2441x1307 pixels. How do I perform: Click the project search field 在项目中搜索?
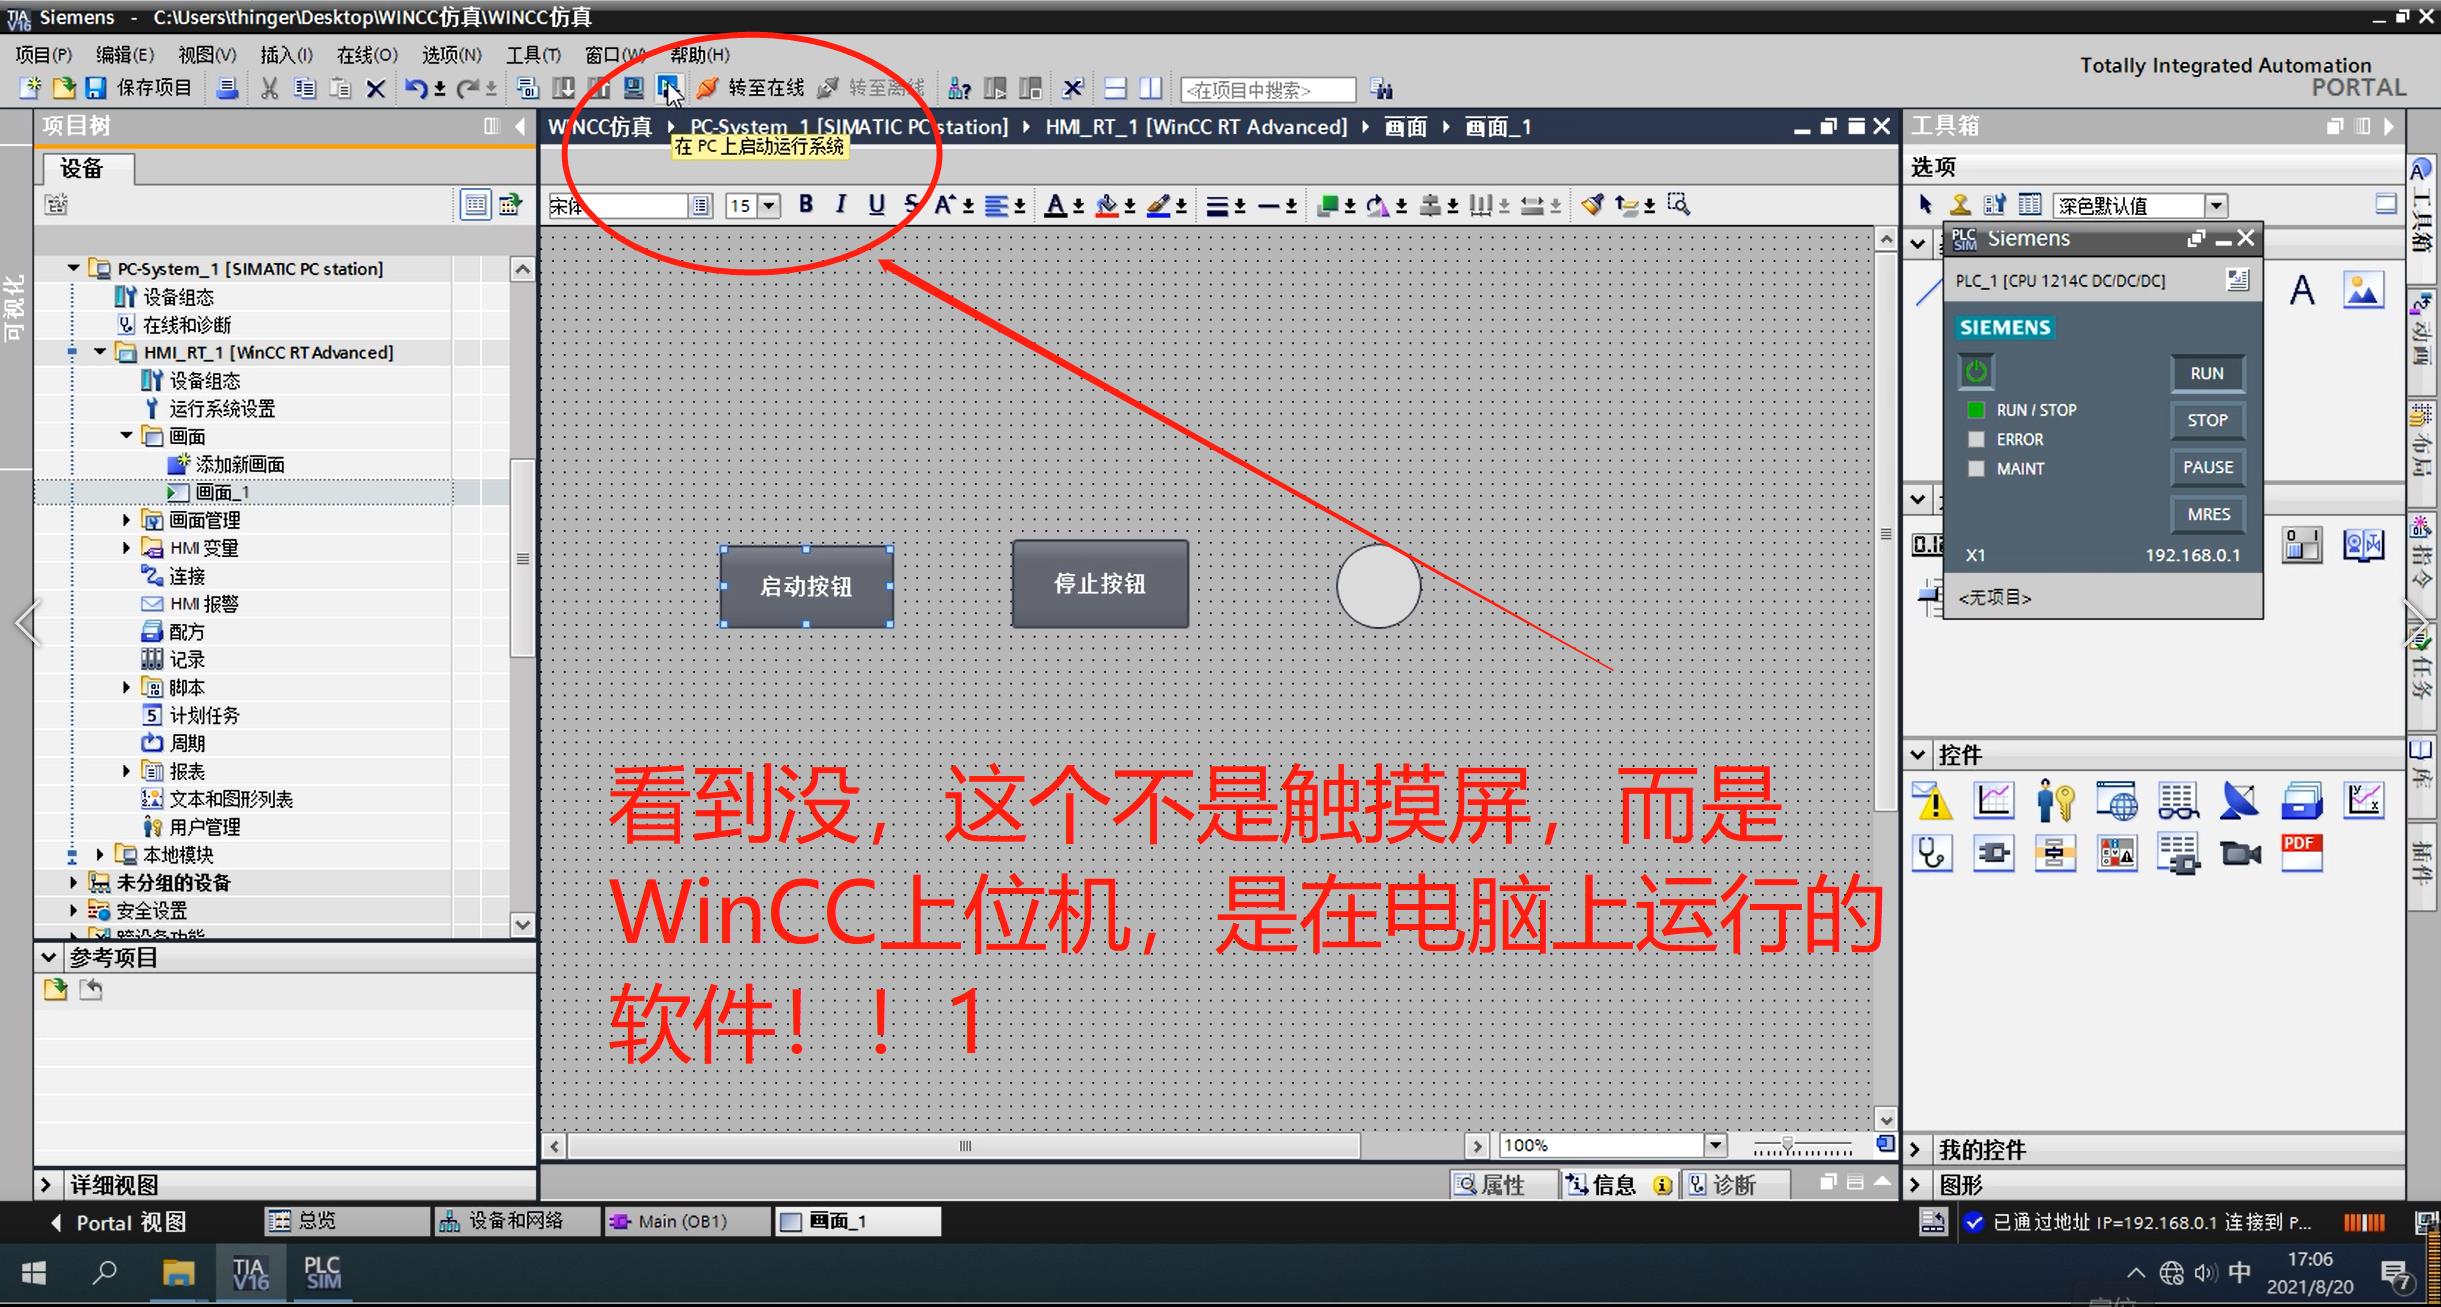coord(1268,90)
